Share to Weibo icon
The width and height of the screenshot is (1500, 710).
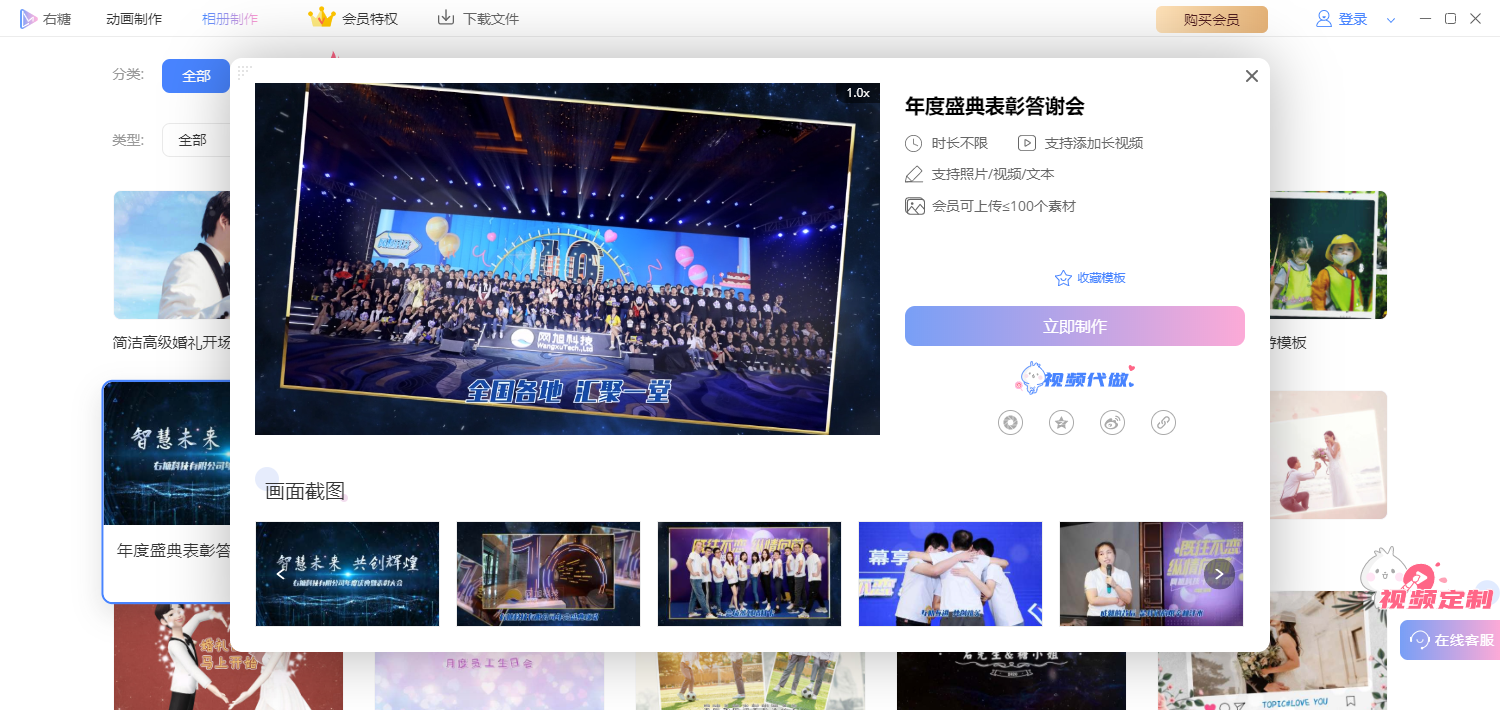1112,422
